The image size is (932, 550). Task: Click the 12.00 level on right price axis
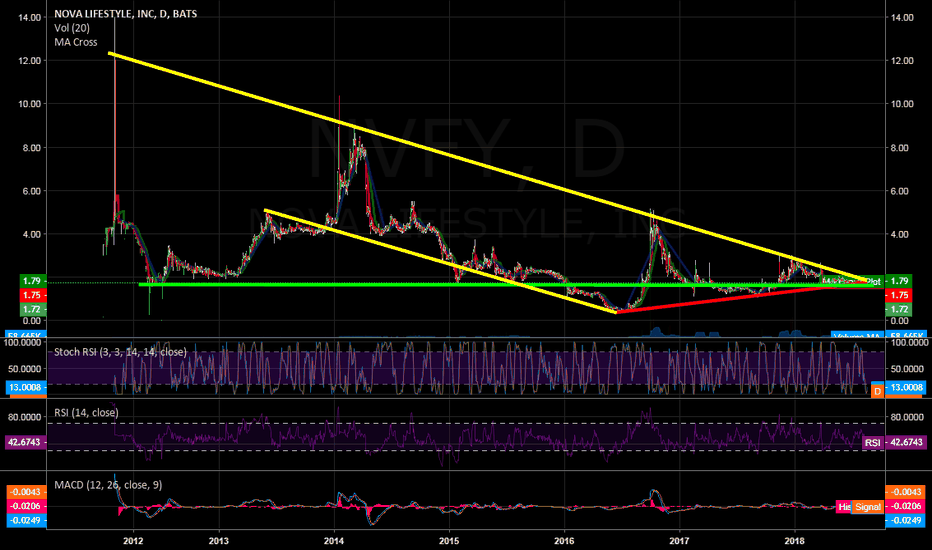(x=902, y=61)
